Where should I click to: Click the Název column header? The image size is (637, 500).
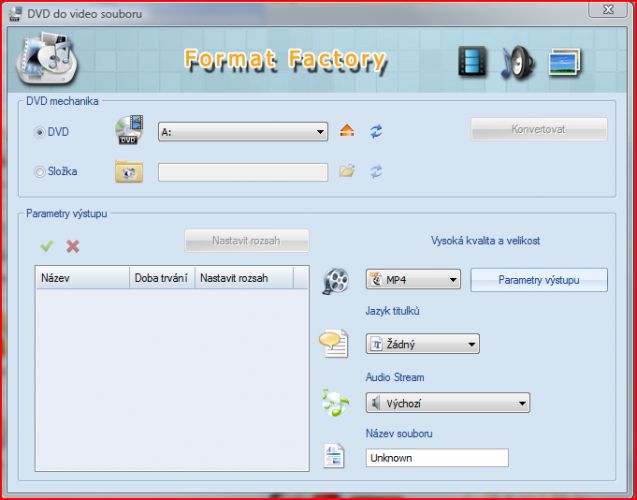coord(82,278)
